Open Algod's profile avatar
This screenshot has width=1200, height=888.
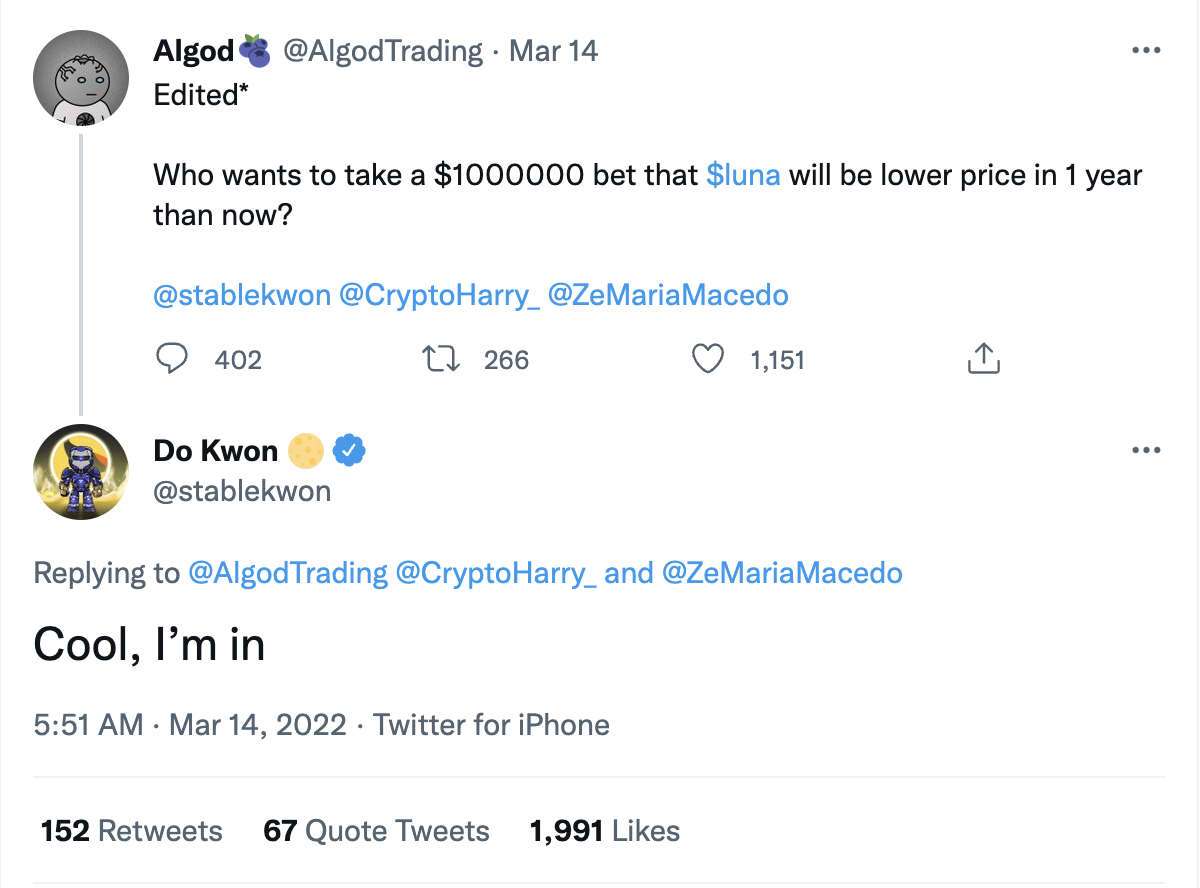[x=82, y=78]
